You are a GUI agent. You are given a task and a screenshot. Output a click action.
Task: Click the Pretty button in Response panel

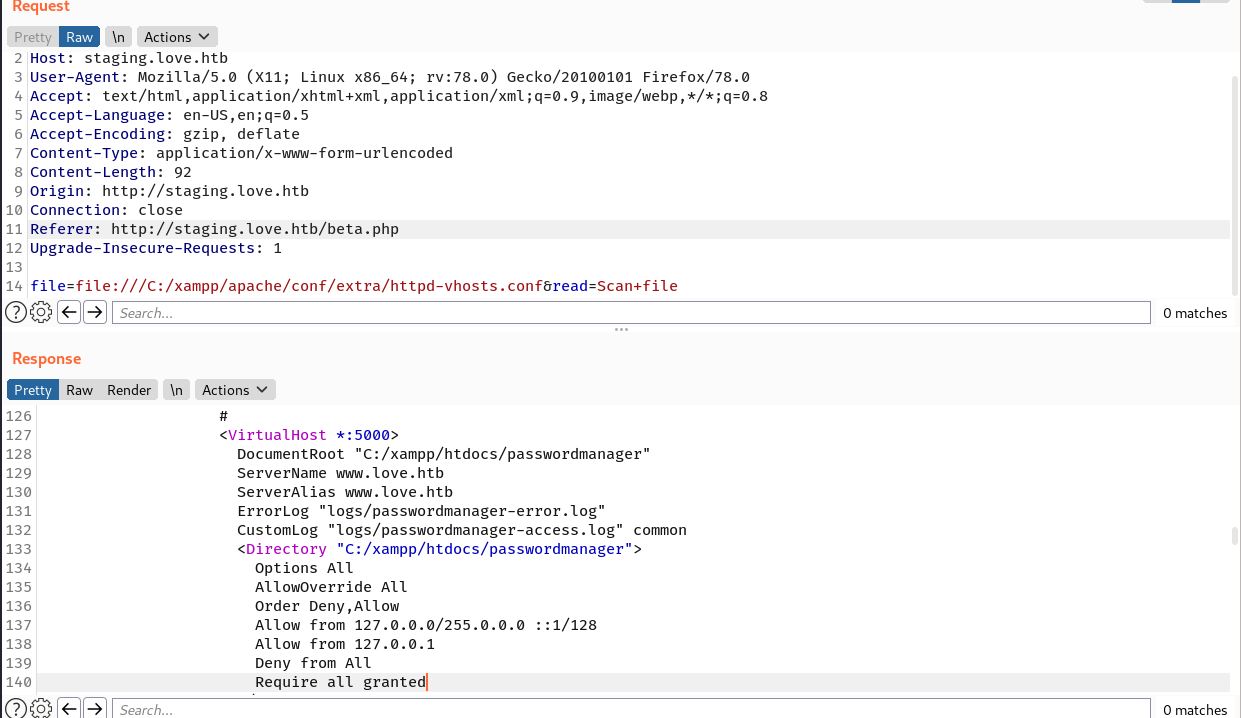[x=32, y=390]
